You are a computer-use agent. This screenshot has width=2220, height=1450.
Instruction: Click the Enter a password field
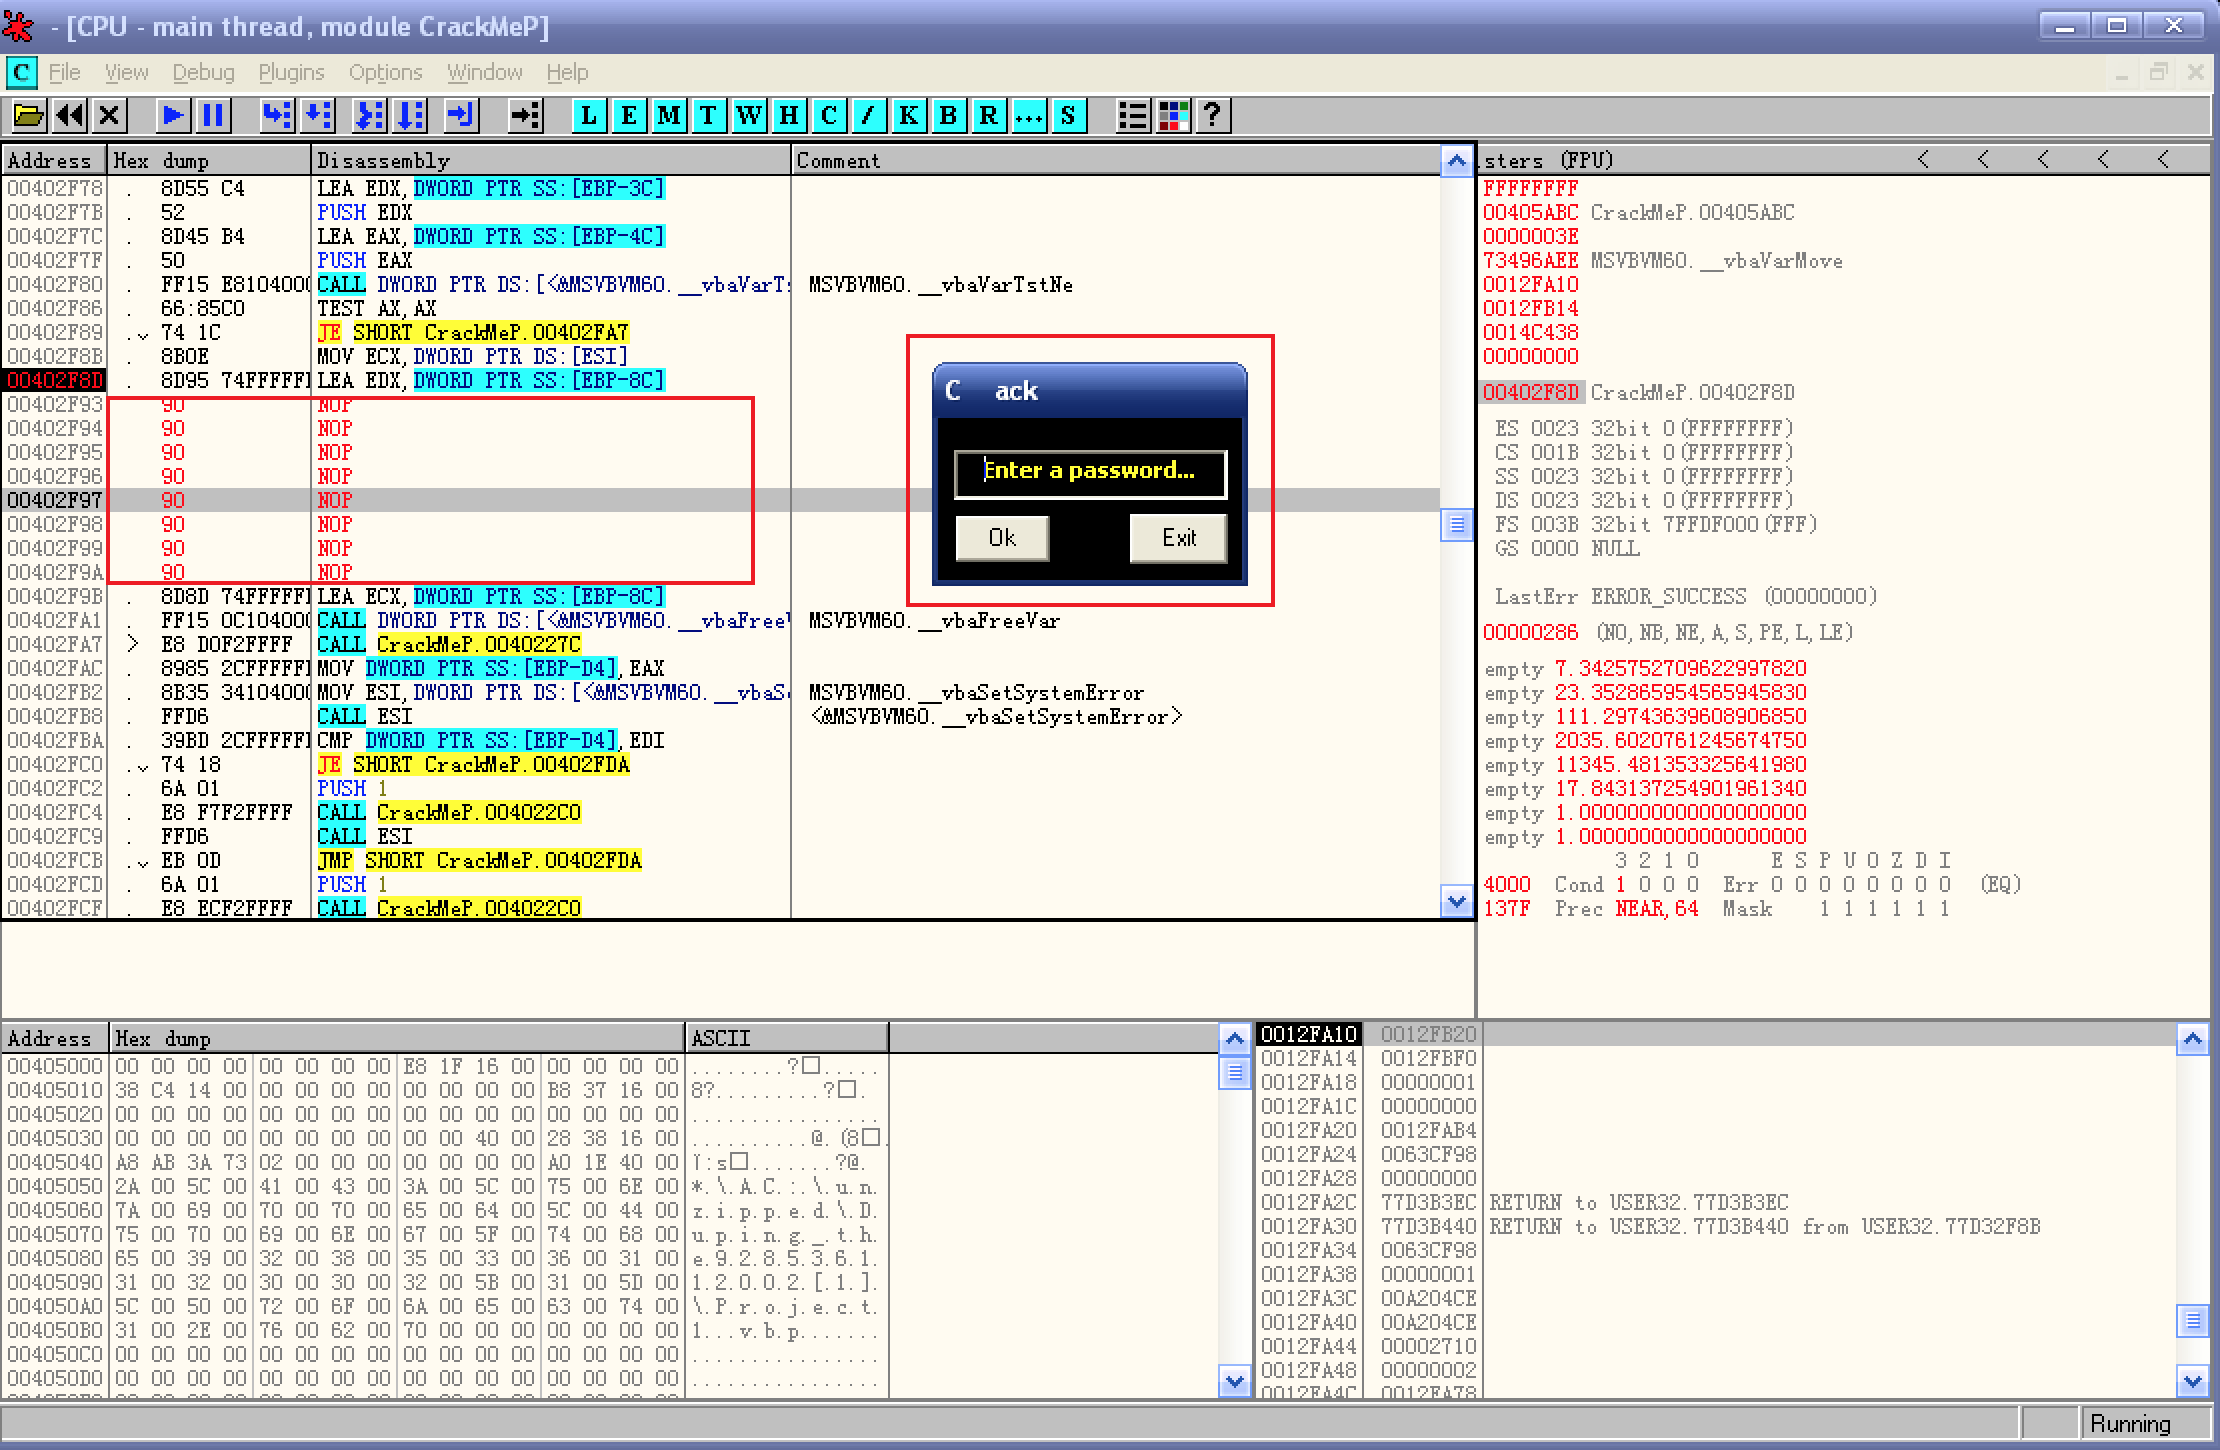pos(1090,472)
